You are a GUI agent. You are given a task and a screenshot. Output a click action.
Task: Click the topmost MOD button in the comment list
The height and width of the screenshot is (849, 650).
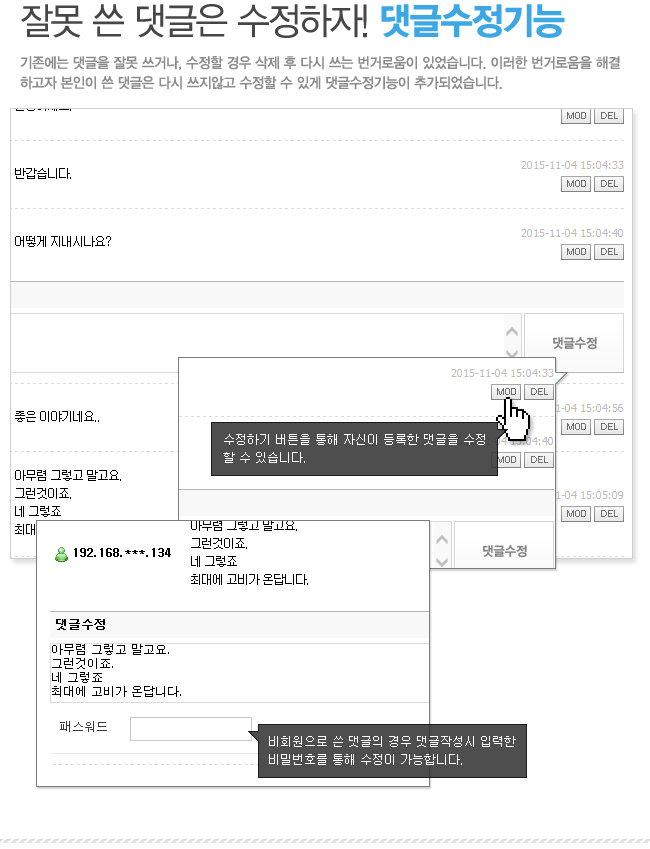tap(576, 116)
